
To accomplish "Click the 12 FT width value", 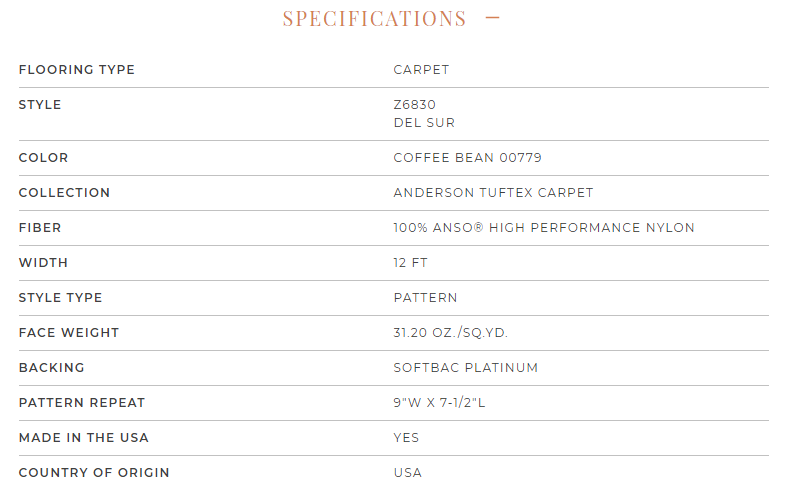I will [411, 263].
